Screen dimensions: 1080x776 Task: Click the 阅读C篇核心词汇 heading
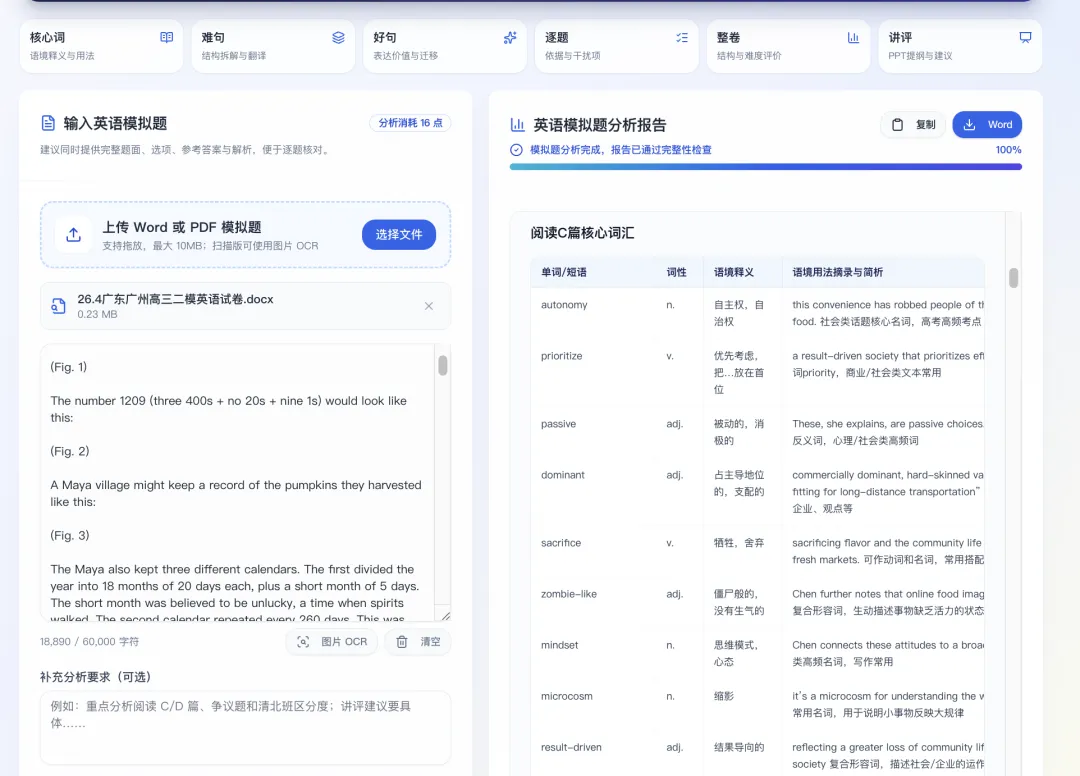click(583, 233)
